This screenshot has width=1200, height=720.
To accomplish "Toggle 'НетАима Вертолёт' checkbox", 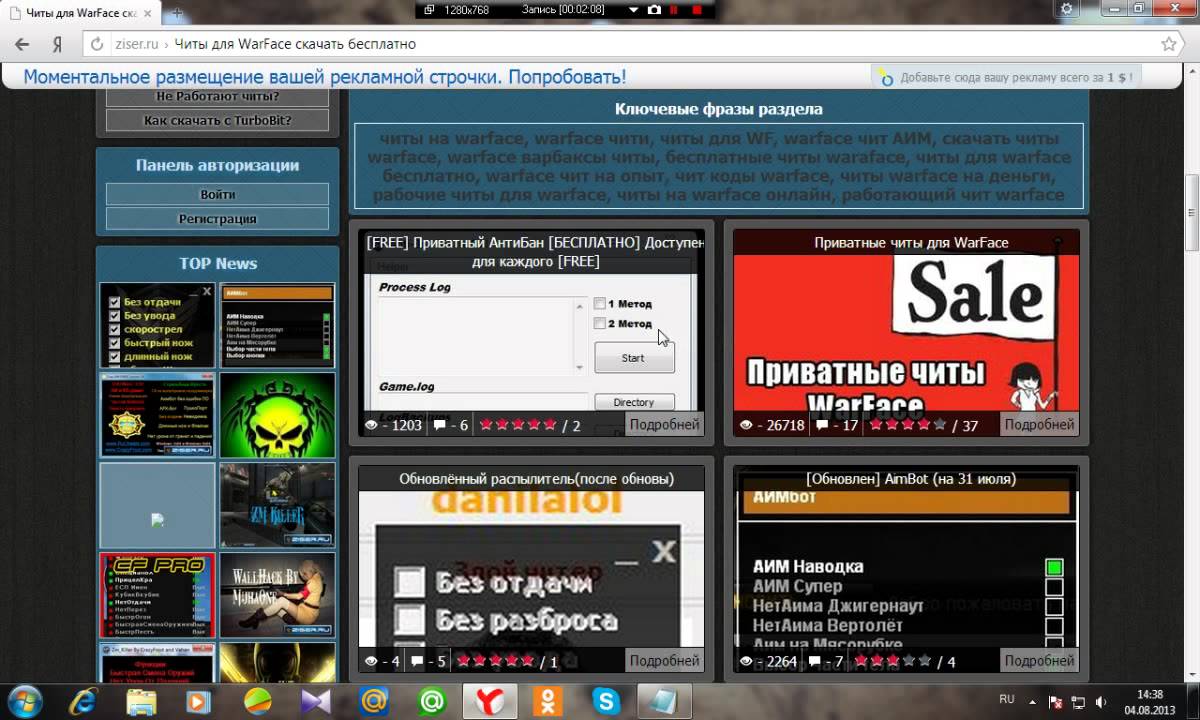I will pos(1054,626).
